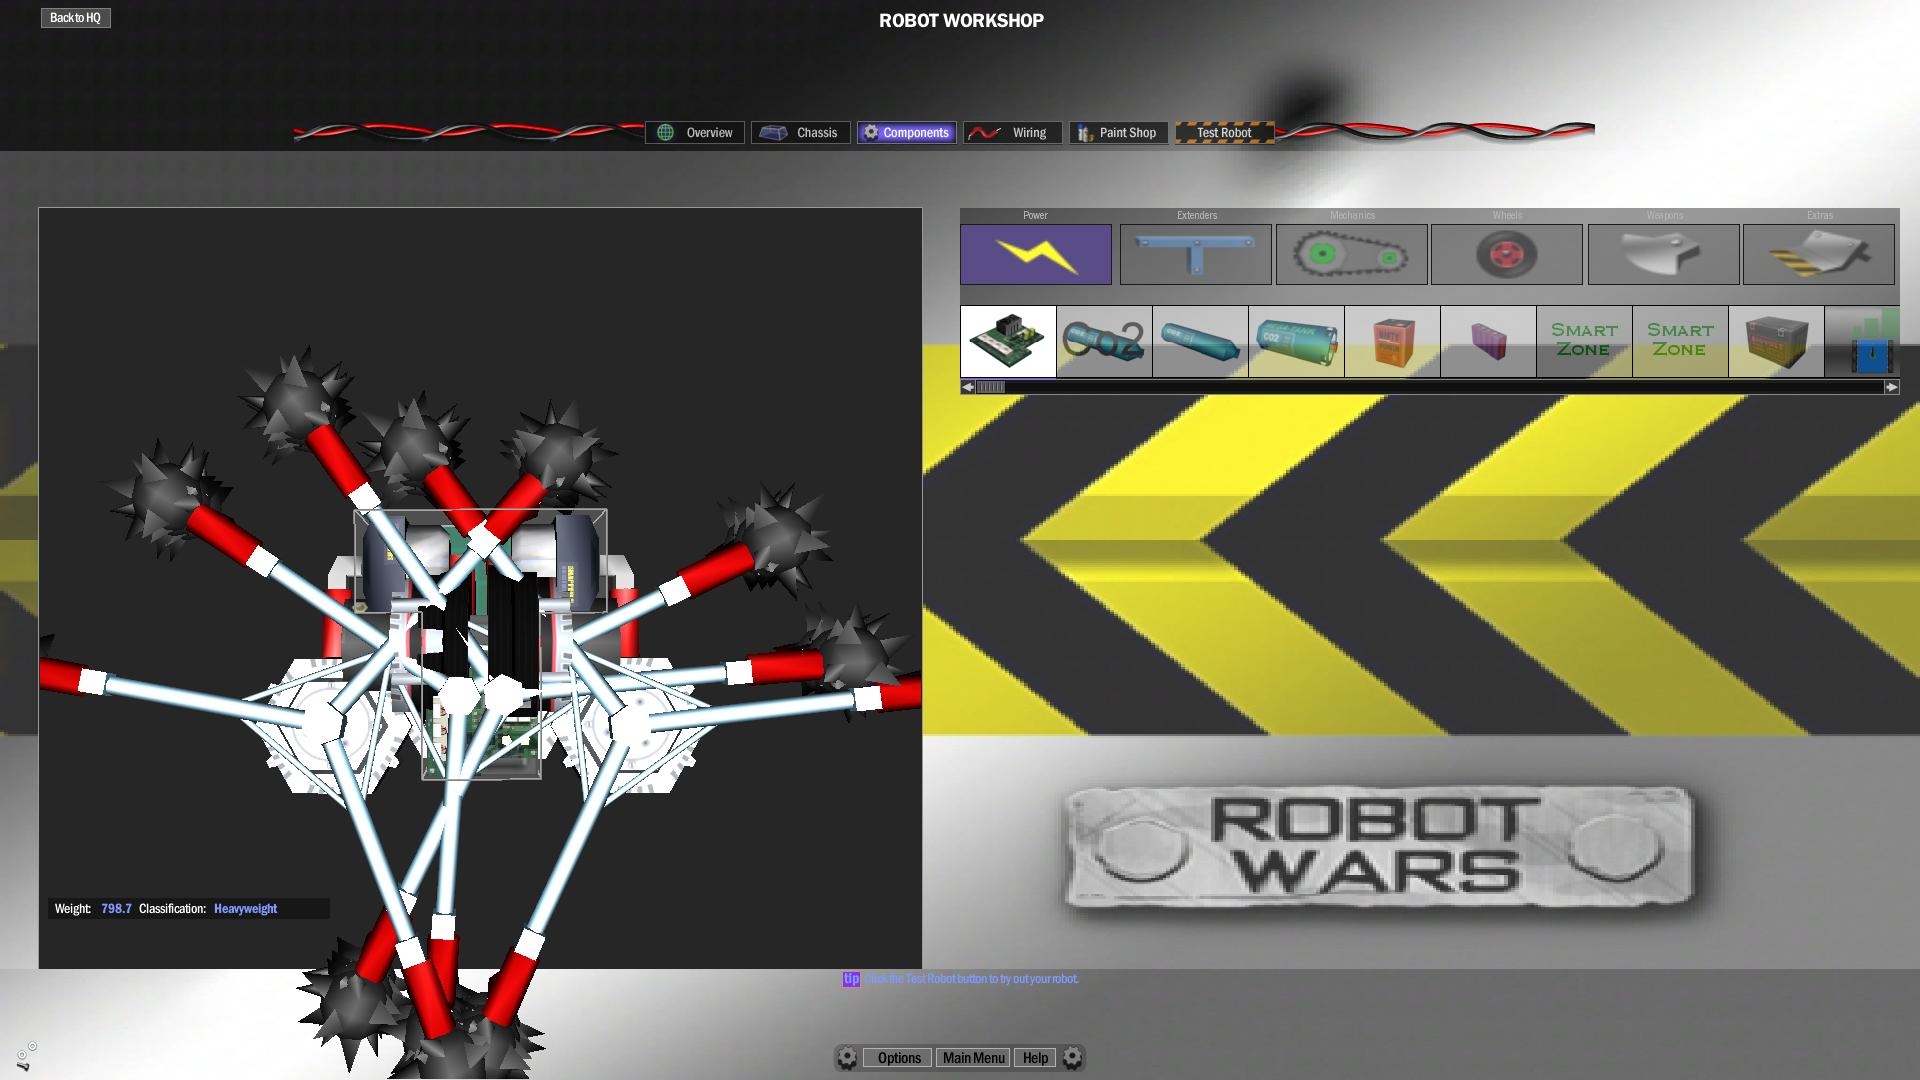The height and width of the screenshot is (1080, 1920).
Task: Select Smart Zone component beside the purple battery
Action: tap(1584, 342)
